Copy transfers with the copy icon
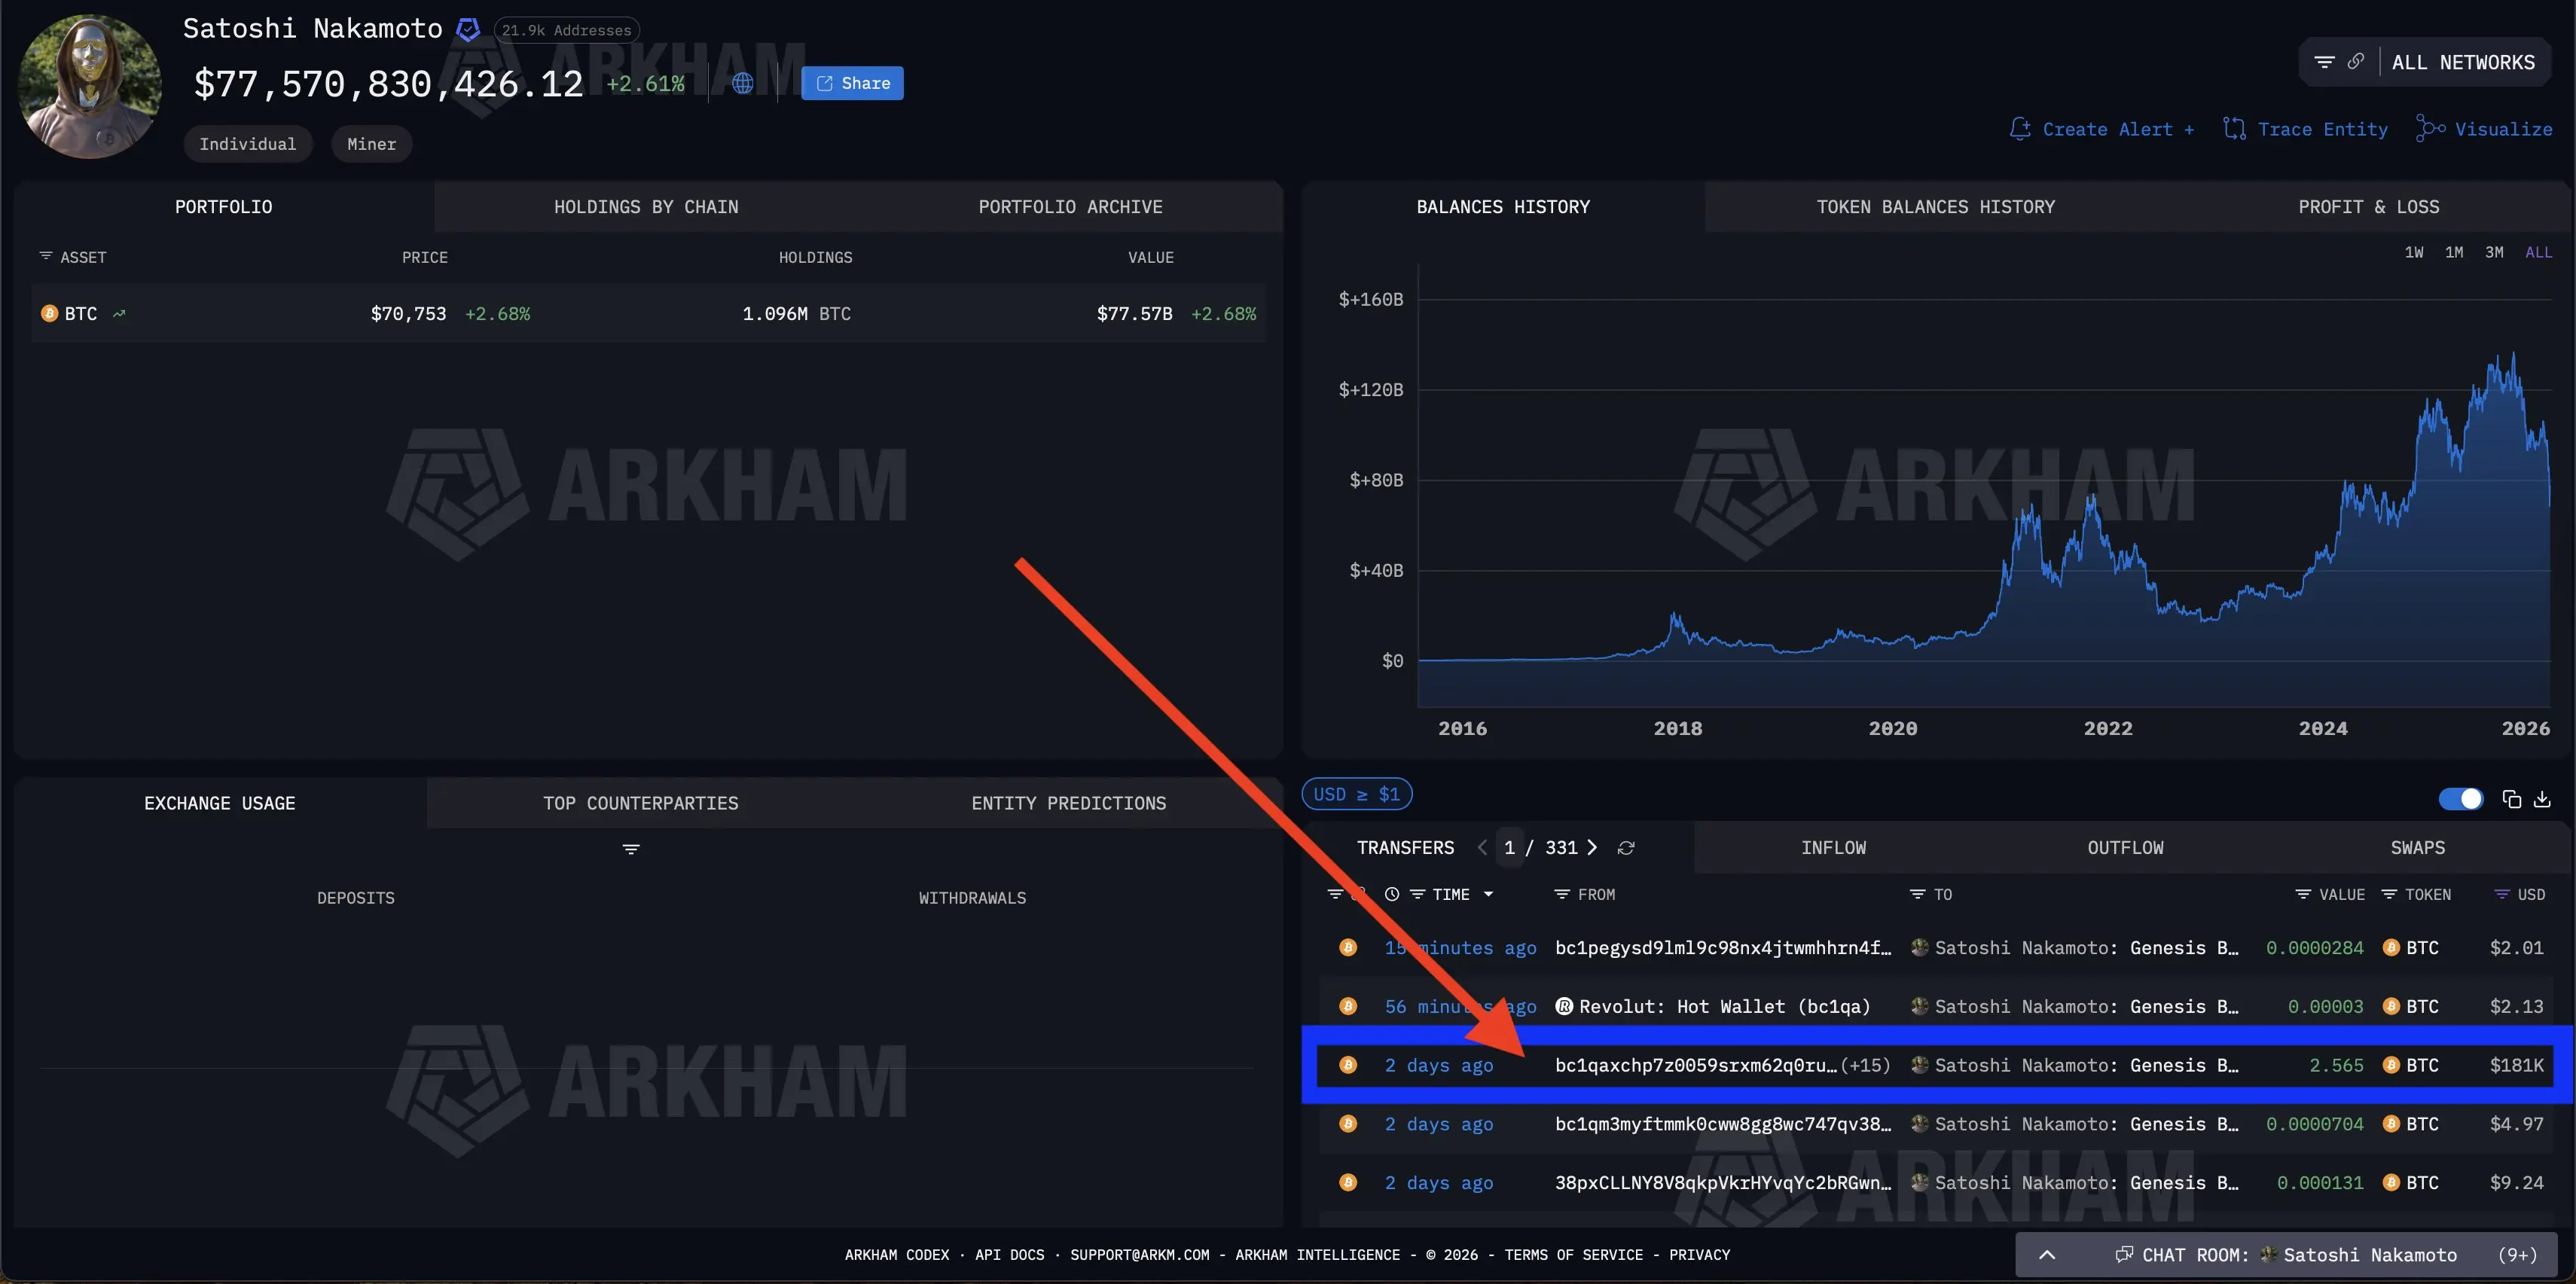Screen dimensions: 2576x1284 click(2511, 799)
